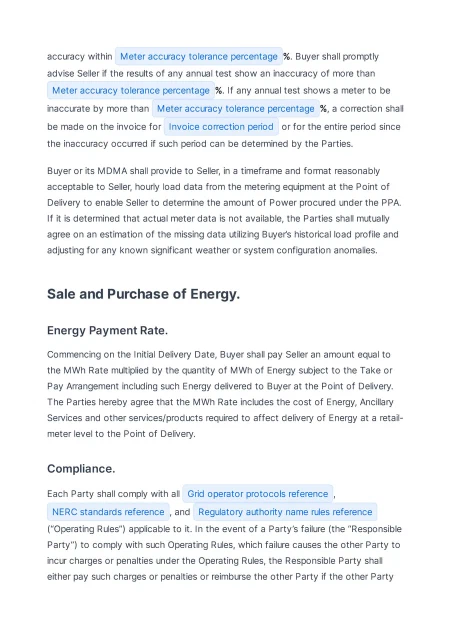Screen dimensions: 450x636
Task: Select Meter accuracy tolerance field after 'accuracy within'
Action: 199,56
